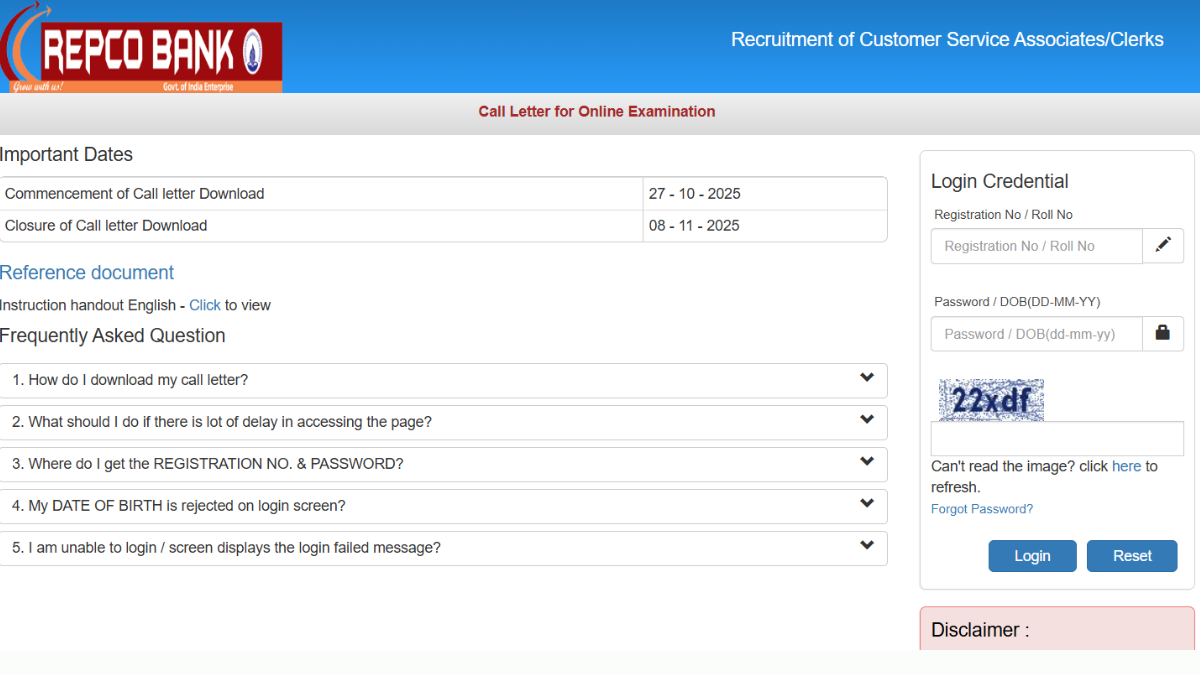Expand chevron for delay in accessing page question
This screenshot has width=1200, height=675.
[x=866, y=420]
